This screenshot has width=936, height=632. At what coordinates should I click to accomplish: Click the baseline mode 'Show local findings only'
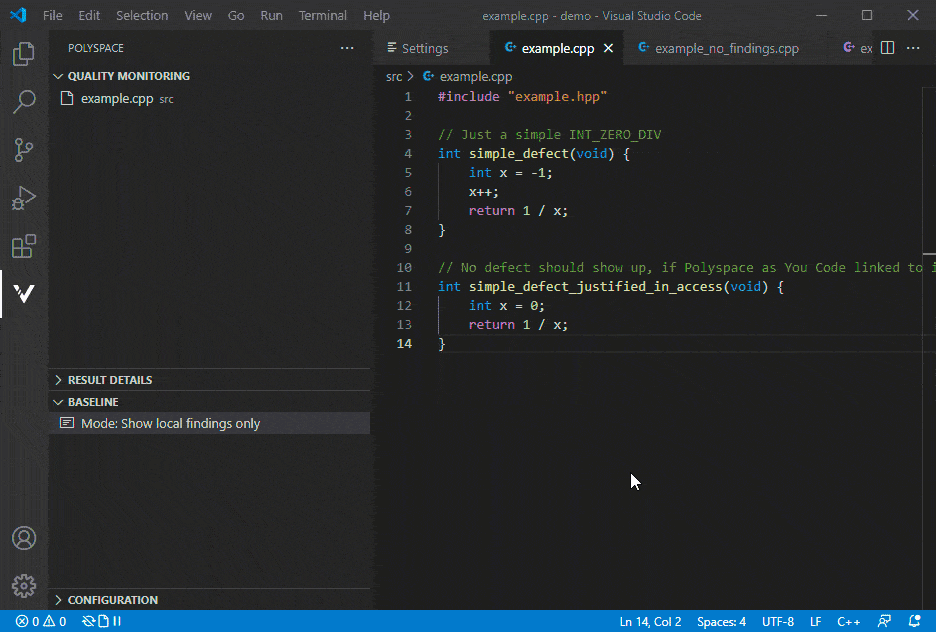click(170, 423)
